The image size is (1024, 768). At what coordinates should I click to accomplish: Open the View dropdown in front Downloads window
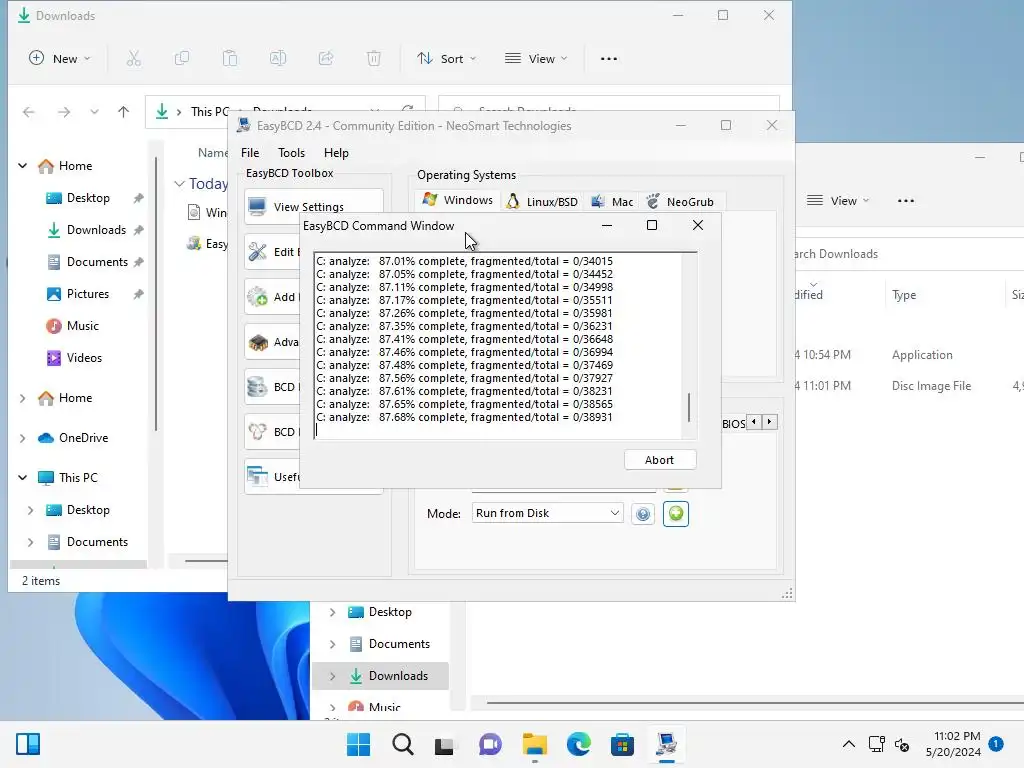click(536, 59)
